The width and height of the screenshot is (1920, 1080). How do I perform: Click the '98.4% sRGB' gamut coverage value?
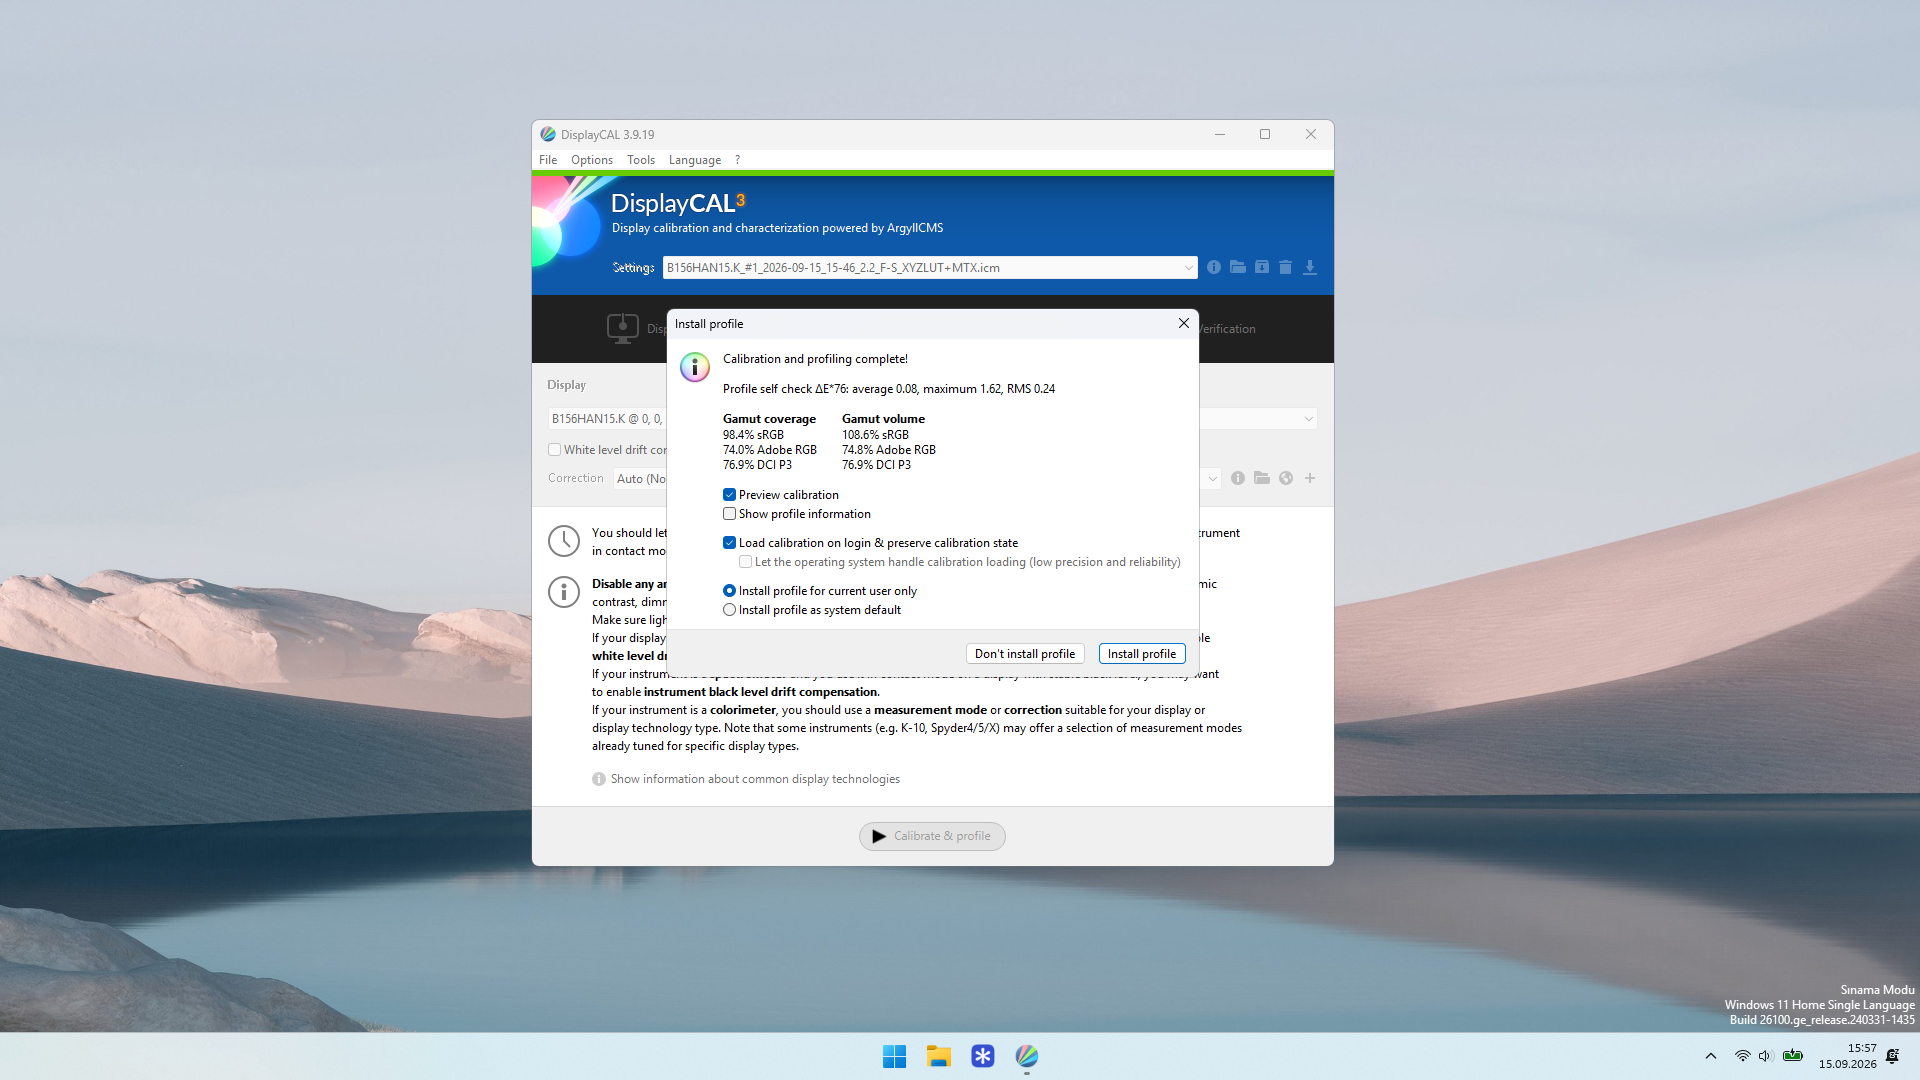(x=753, y=435)
